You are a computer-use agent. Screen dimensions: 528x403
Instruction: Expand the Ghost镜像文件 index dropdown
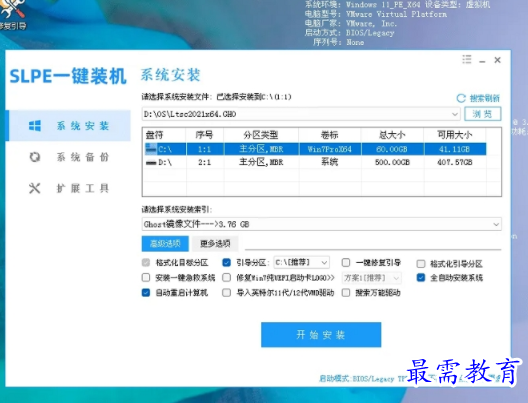[x=496, y=224]
